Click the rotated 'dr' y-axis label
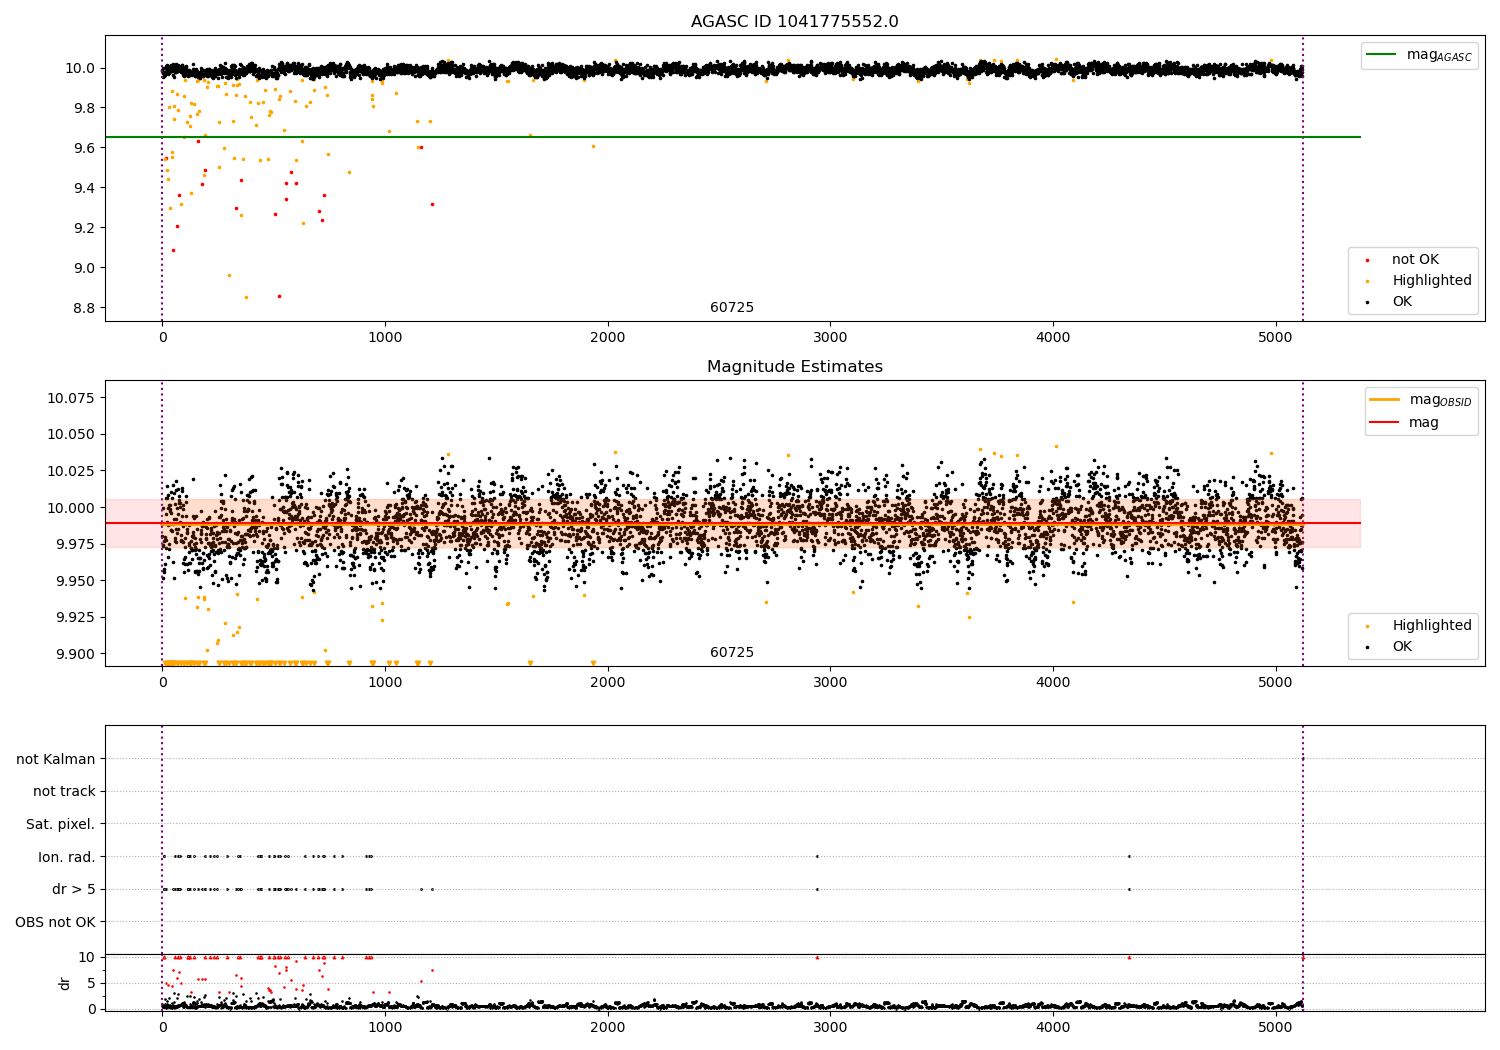Viewport: 1500px width, 1050px height. (x=65, y=983)
